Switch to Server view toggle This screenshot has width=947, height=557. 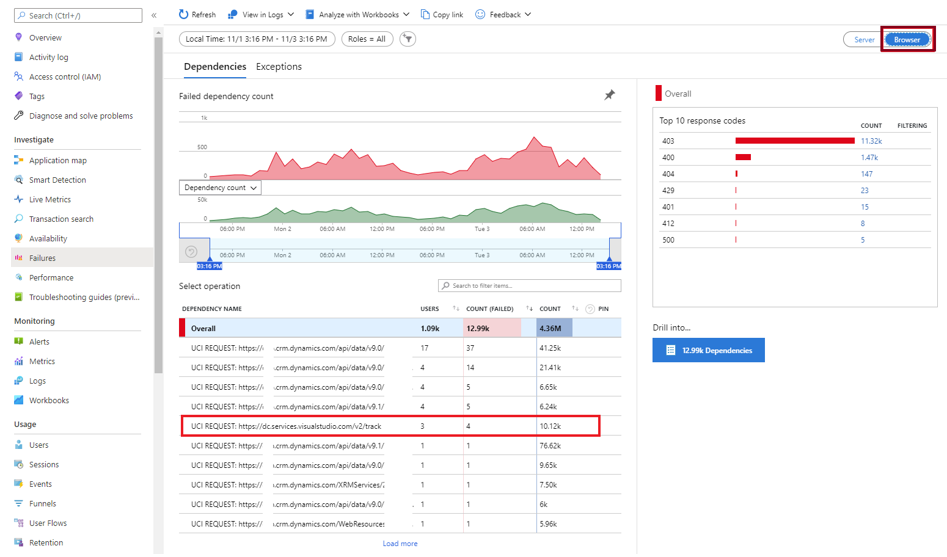pyautogui.click(x=864, y=40)
